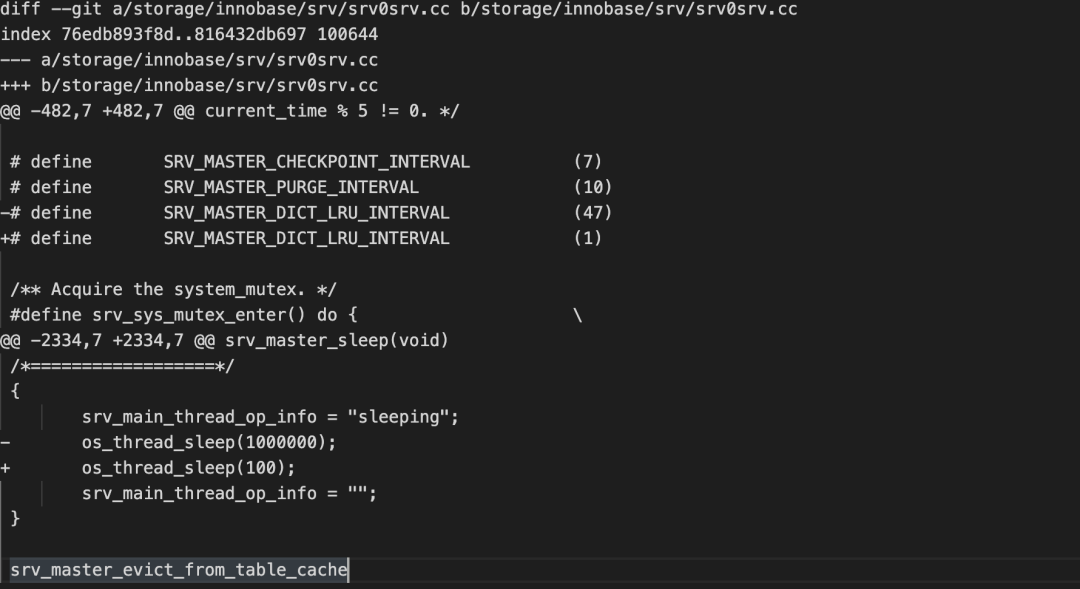The image size is (1080, 589).
Task: Click the srv_master_evict_from_table_cache search input
Action: click(x=179, y=571)
